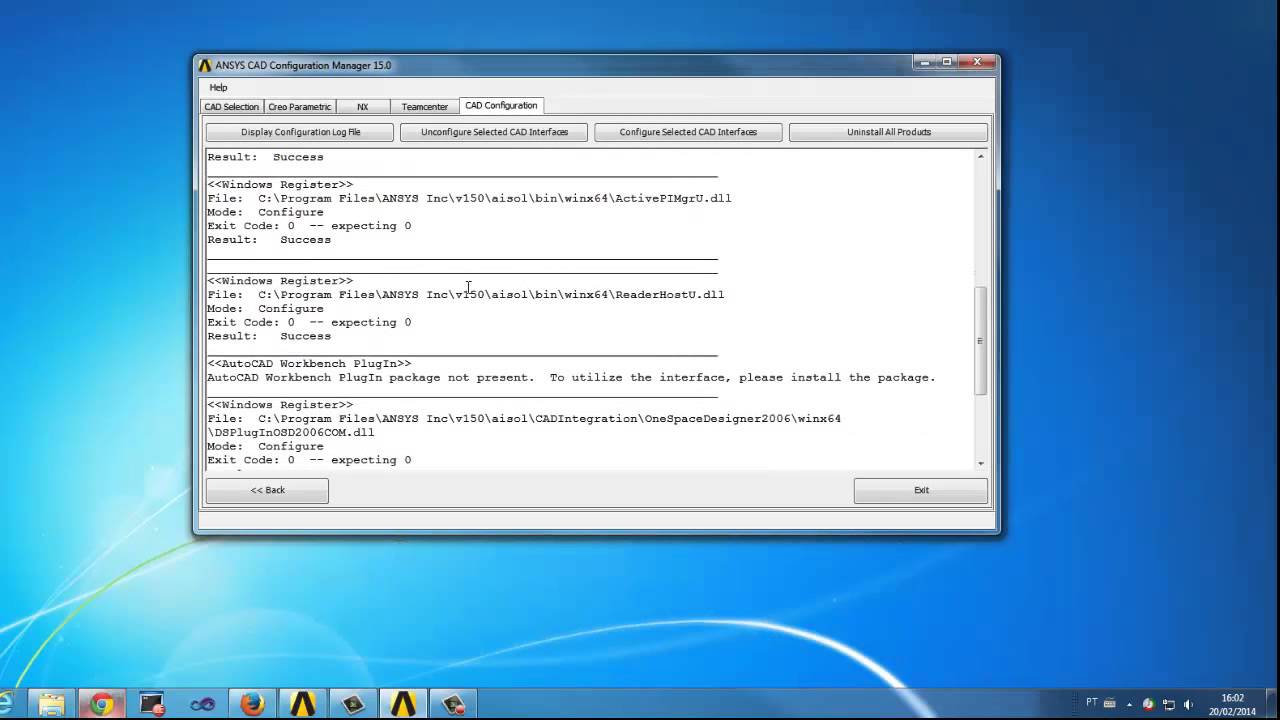
Task: Click the <<AutoCAD Workbench PlugIn>> heading
Action: 309,364
